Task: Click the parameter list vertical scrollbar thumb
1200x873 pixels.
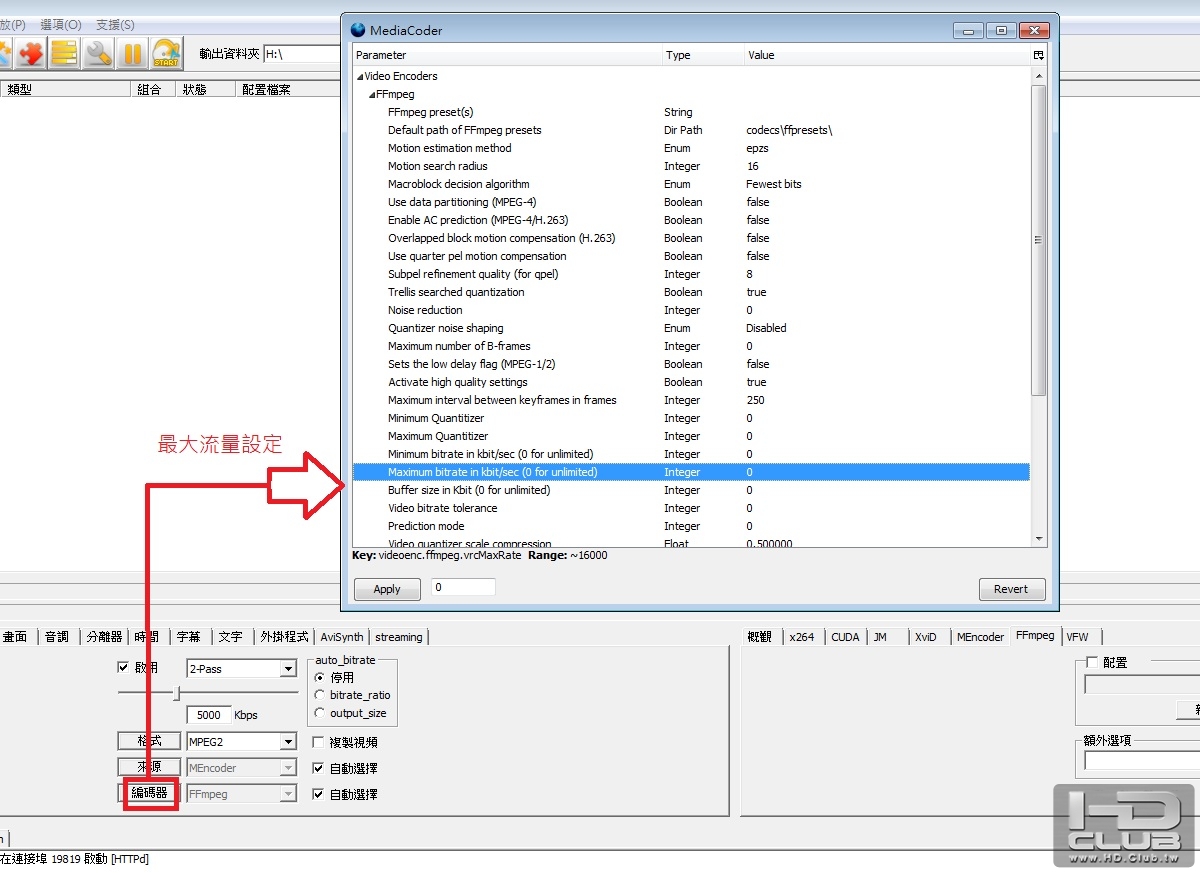Action: coord(1038,240)
